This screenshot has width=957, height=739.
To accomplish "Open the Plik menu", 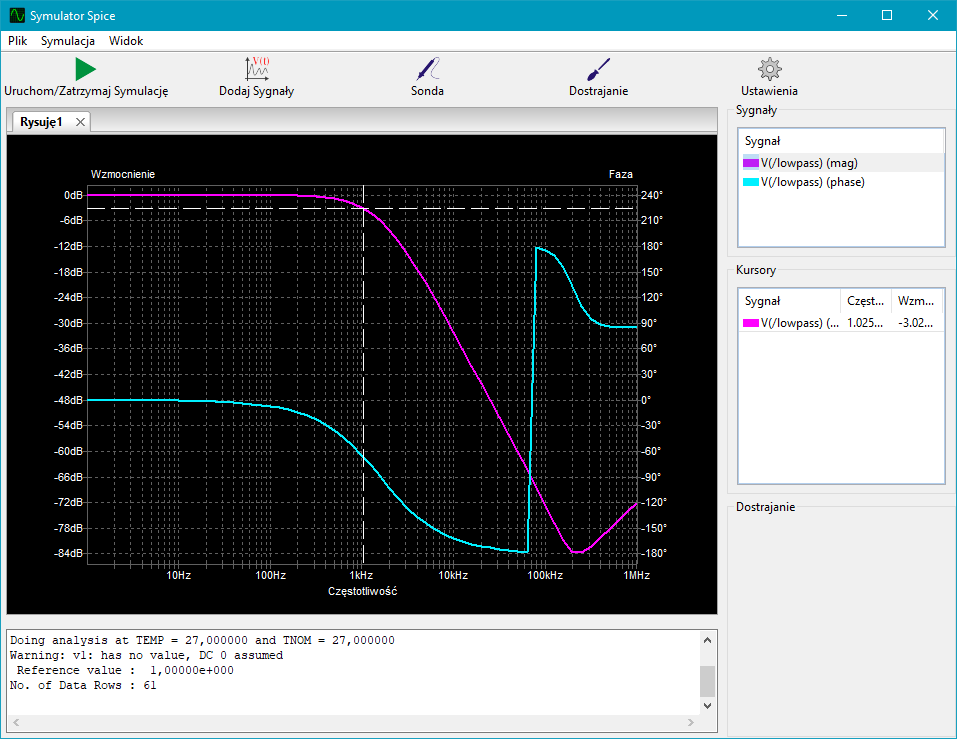I will click(x=18, y=41).
